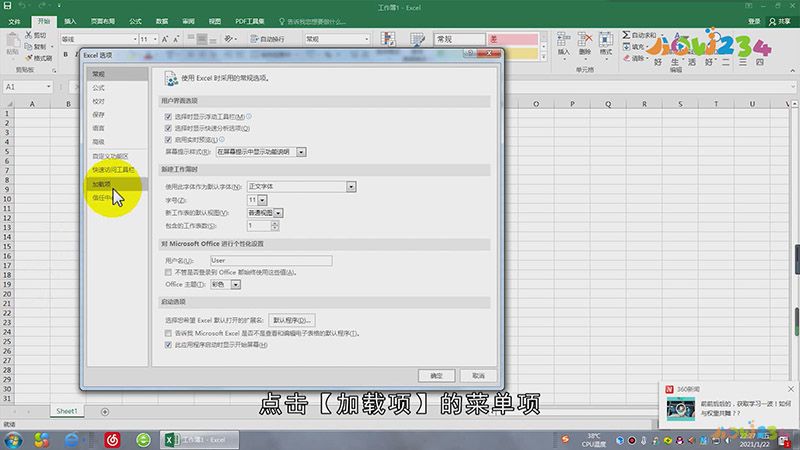Switch to the PDF工具集 ribbon tab
The width and height of the screenshot is (800, 450).
tap(249, 21)
